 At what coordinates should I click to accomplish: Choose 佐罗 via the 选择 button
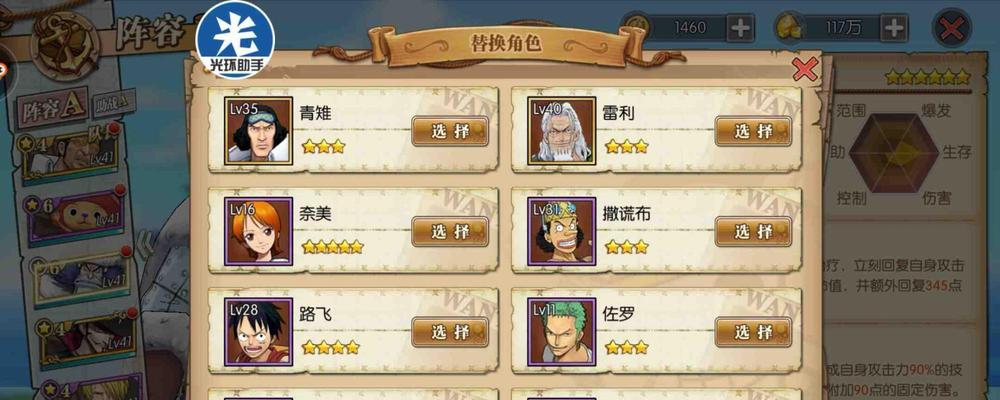click(x=753, y=332)
